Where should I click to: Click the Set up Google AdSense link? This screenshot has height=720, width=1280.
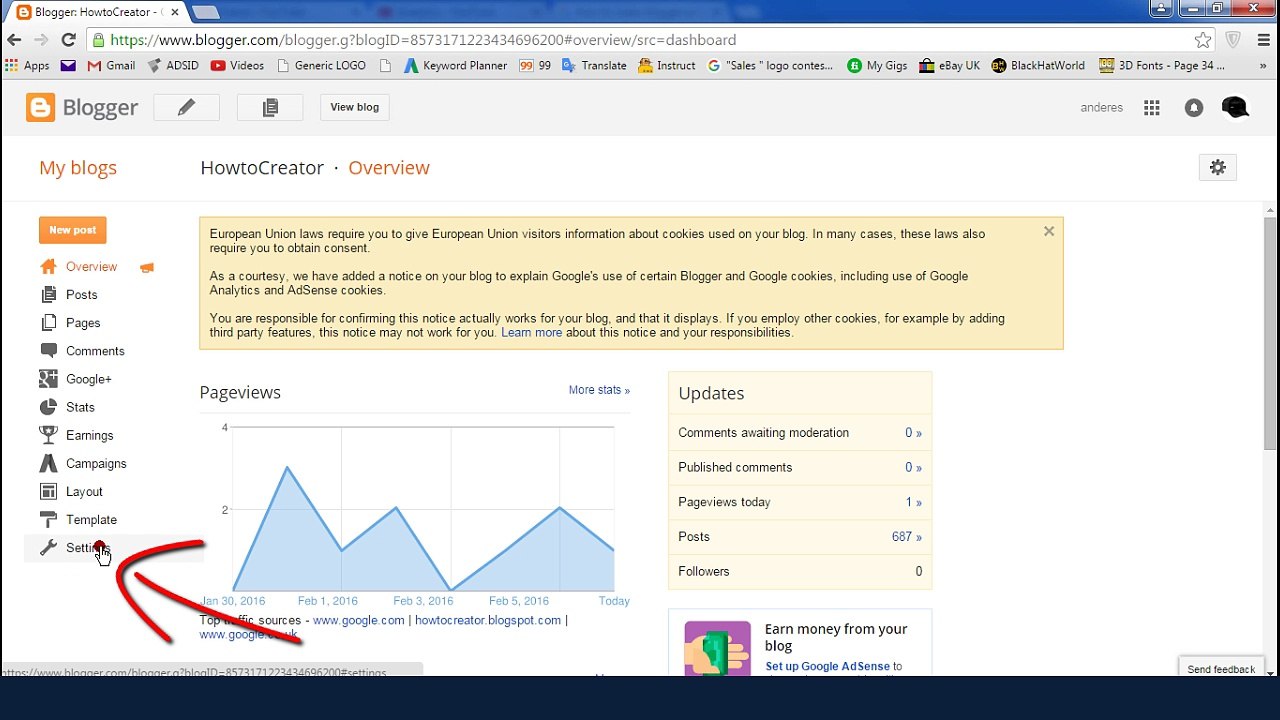(x=827, y=667)
